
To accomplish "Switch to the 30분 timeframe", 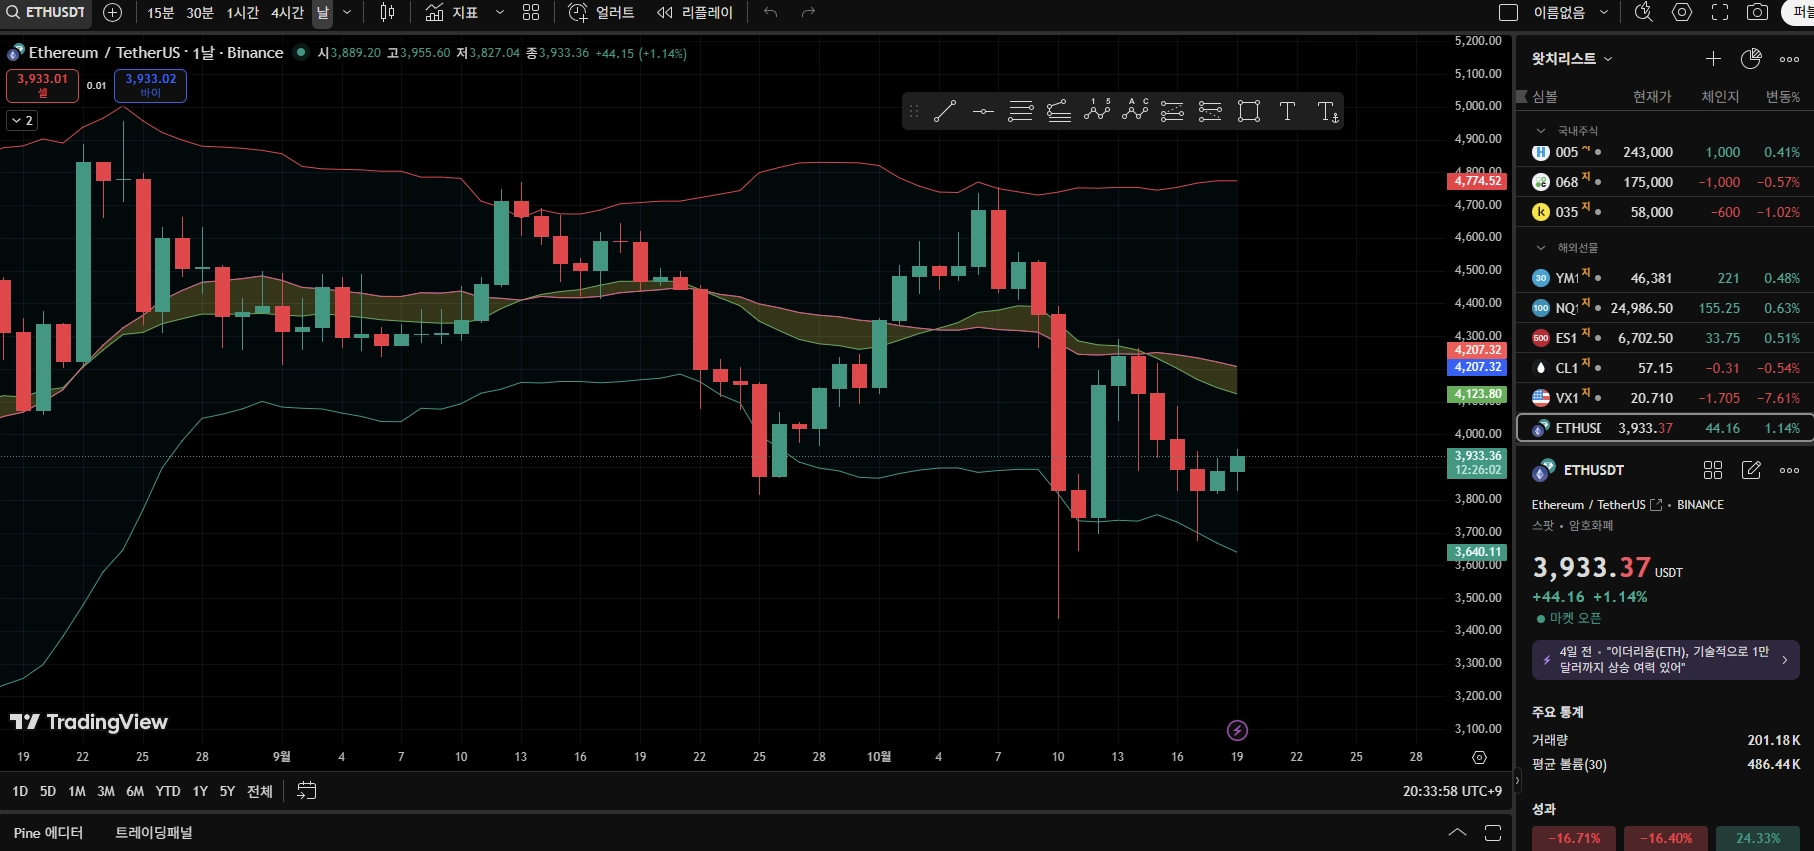I will (200, 12).
